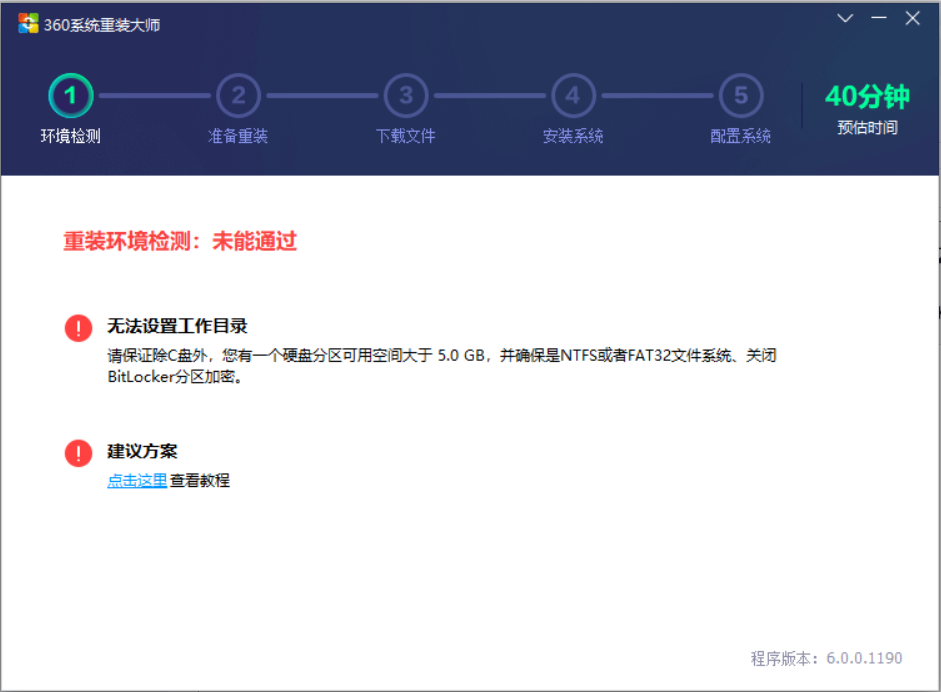This screenshot has width=941, height=692.
Task: Click the step 5 circle icon
Action: (741, 96)
